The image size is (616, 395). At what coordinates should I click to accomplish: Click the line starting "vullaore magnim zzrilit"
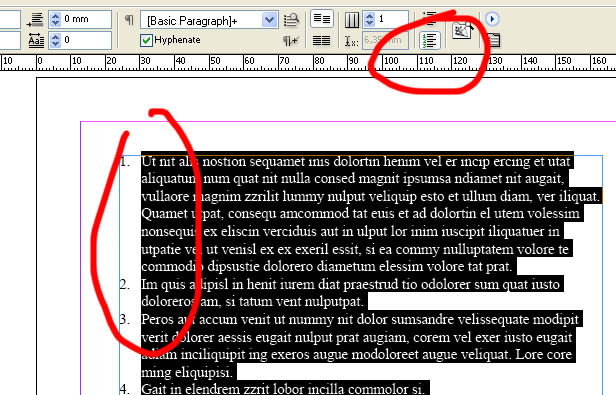pos(370,196)
